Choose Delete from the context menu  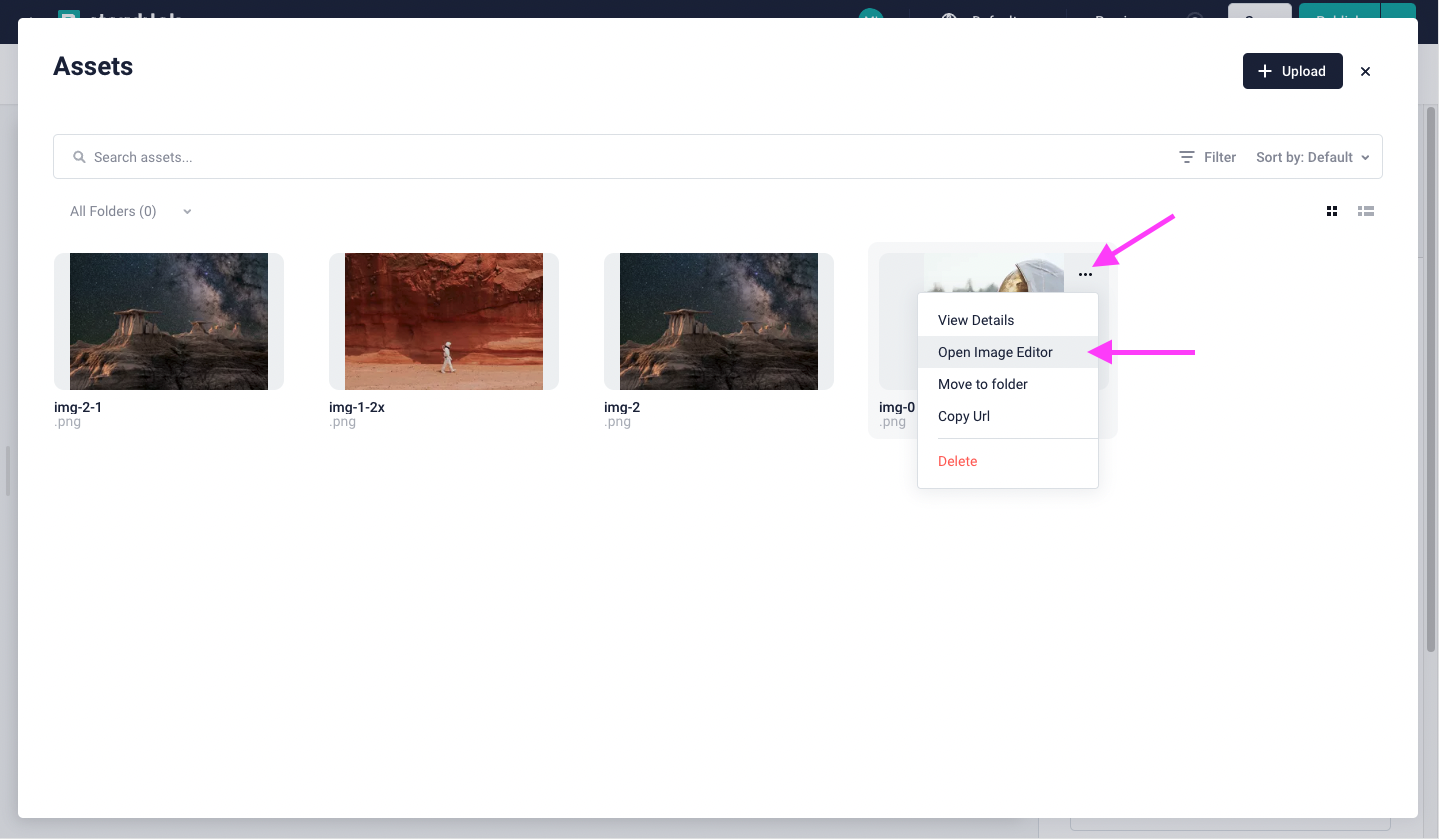[x=1008, y=461]
